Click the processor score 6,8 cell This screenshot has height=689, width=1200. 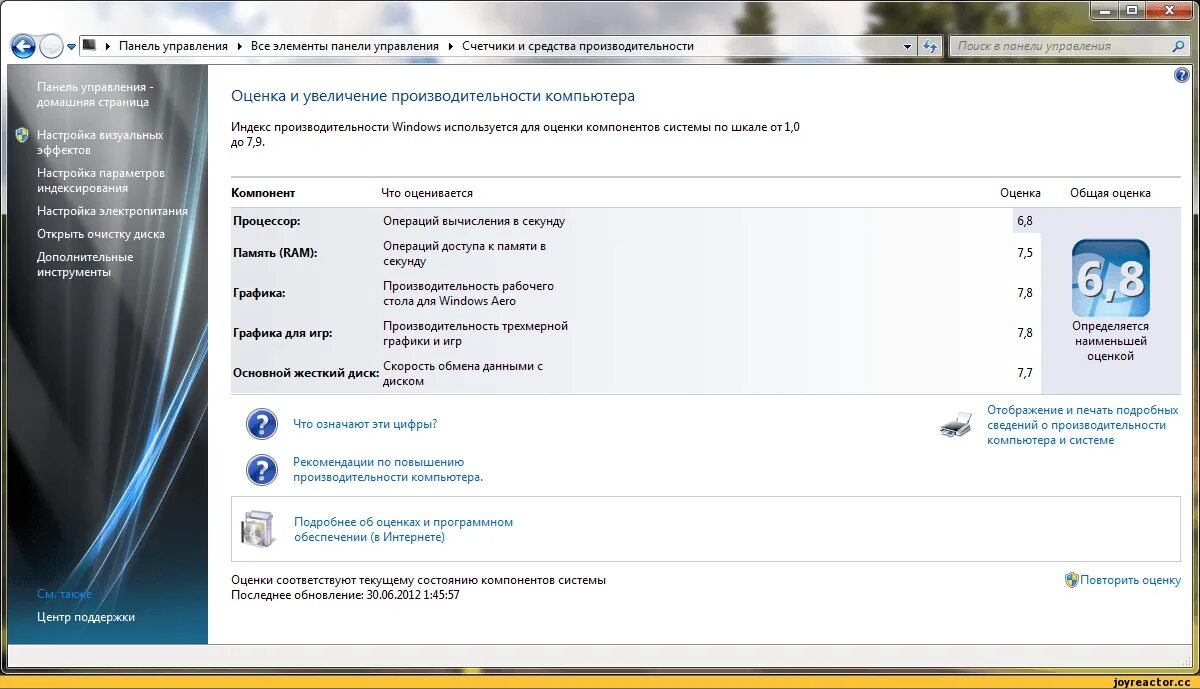pos(1024,221)
